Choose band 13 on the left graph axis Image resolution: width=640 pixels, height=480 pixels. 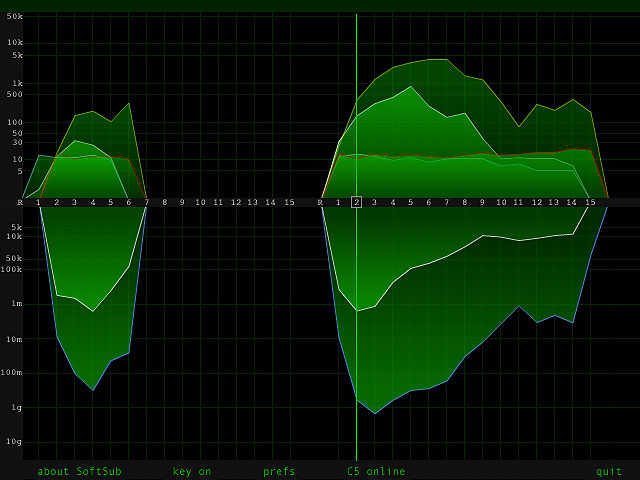(x=254, y=202)
